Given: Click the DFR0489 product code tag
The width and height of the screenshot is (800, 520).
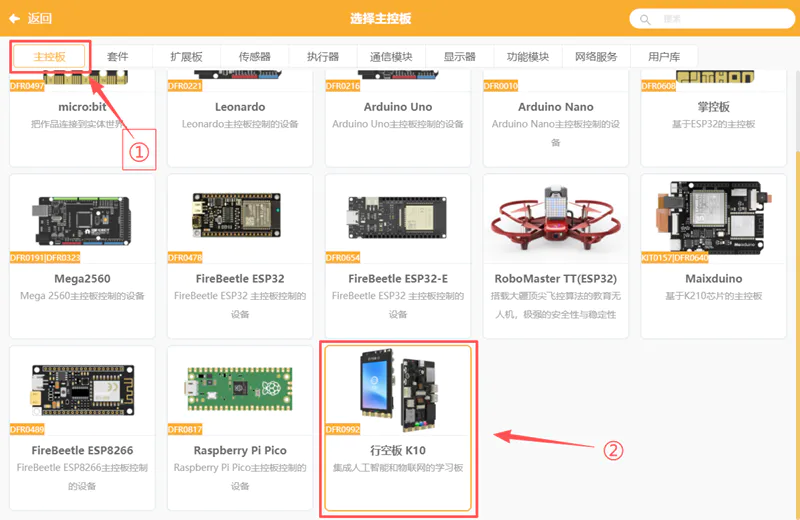Looking at the screenshot, I should pos(27,429).
